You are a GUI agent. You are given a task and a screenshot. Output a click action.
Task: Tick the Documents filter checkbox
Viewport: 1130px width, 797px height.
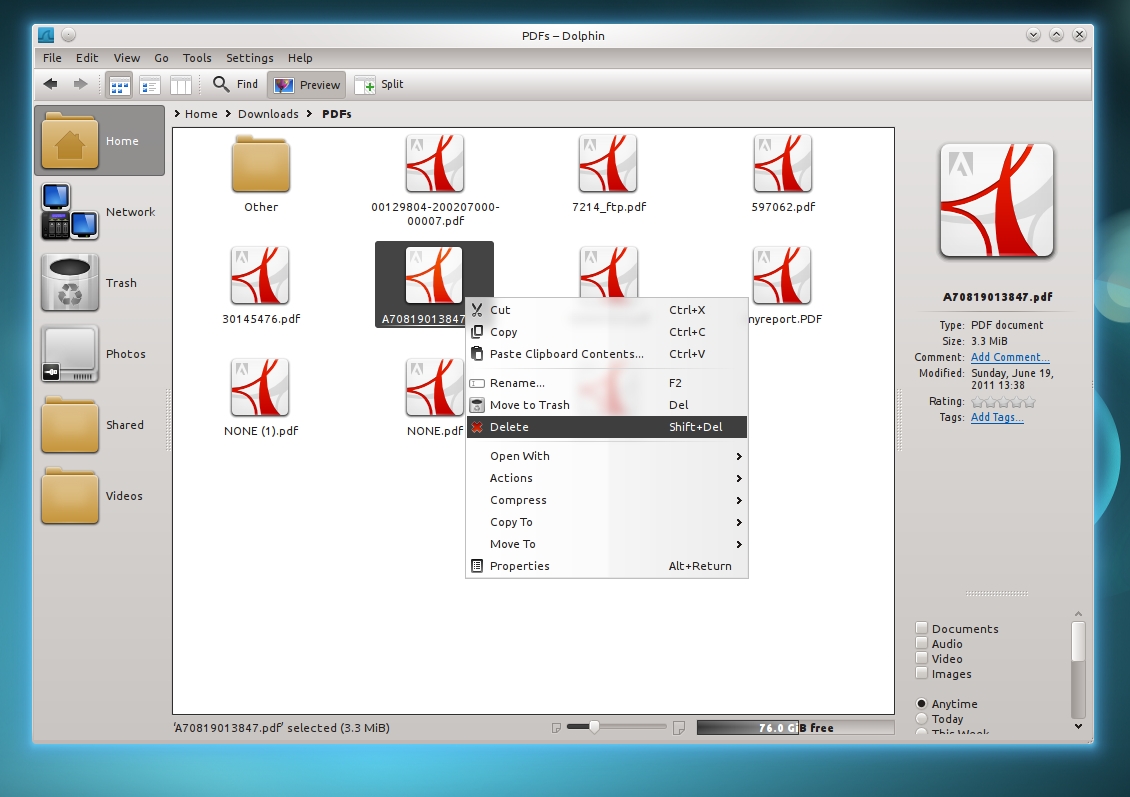click(921, 628)
